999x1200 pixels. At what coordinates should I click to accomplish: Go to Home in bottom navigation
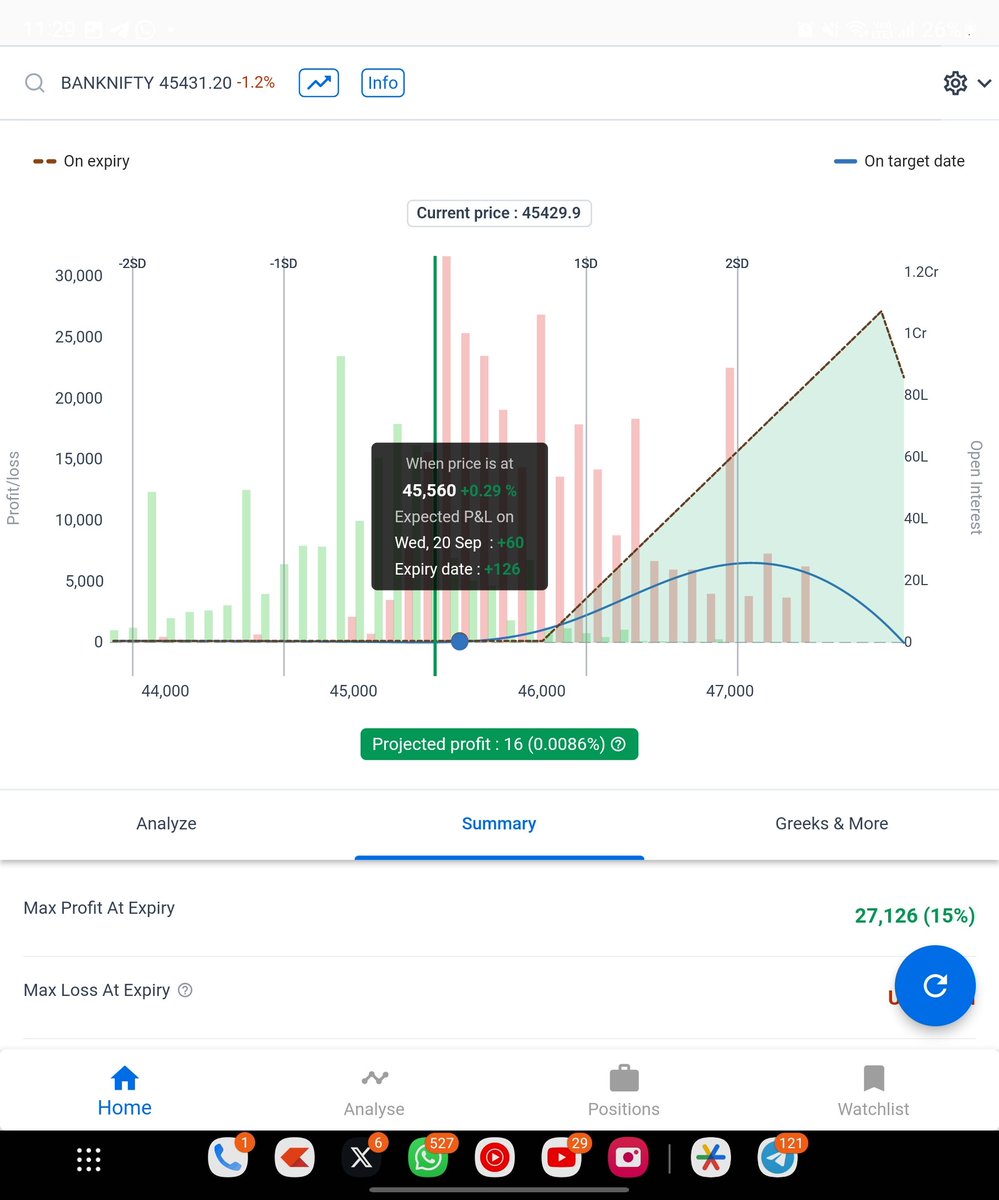[124, 1092]
